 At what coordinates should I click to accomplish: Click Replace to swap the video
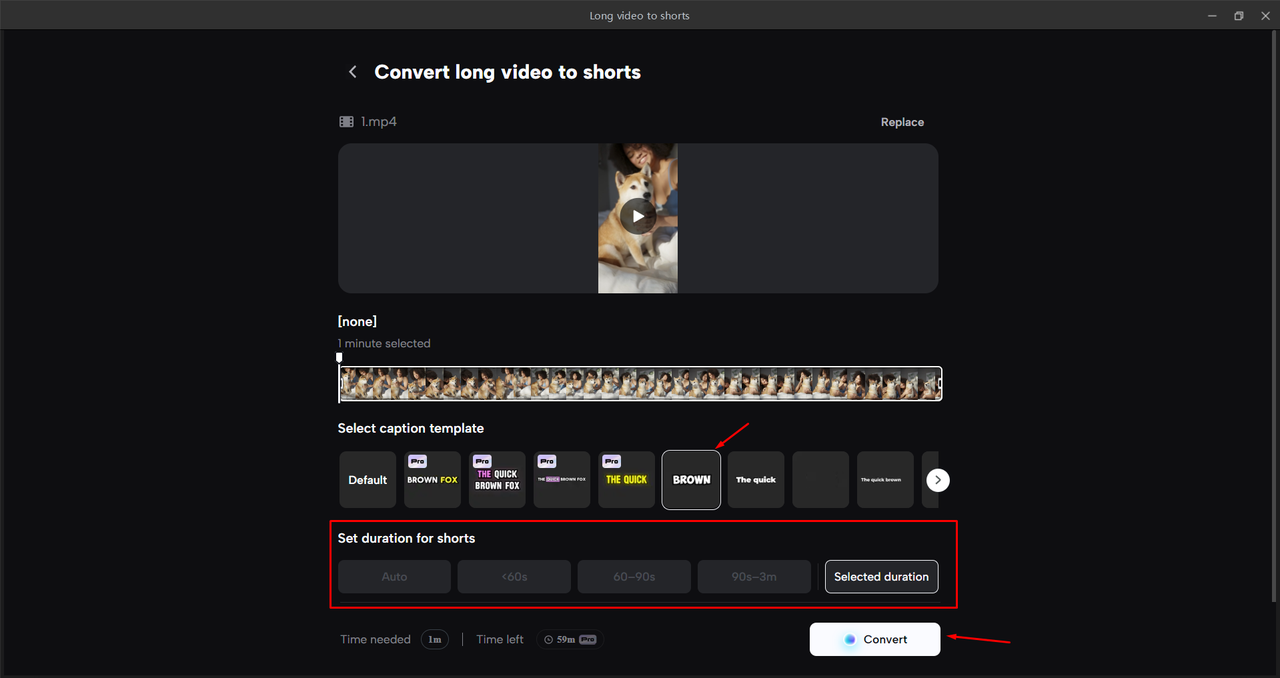click(x=902, y=121)
